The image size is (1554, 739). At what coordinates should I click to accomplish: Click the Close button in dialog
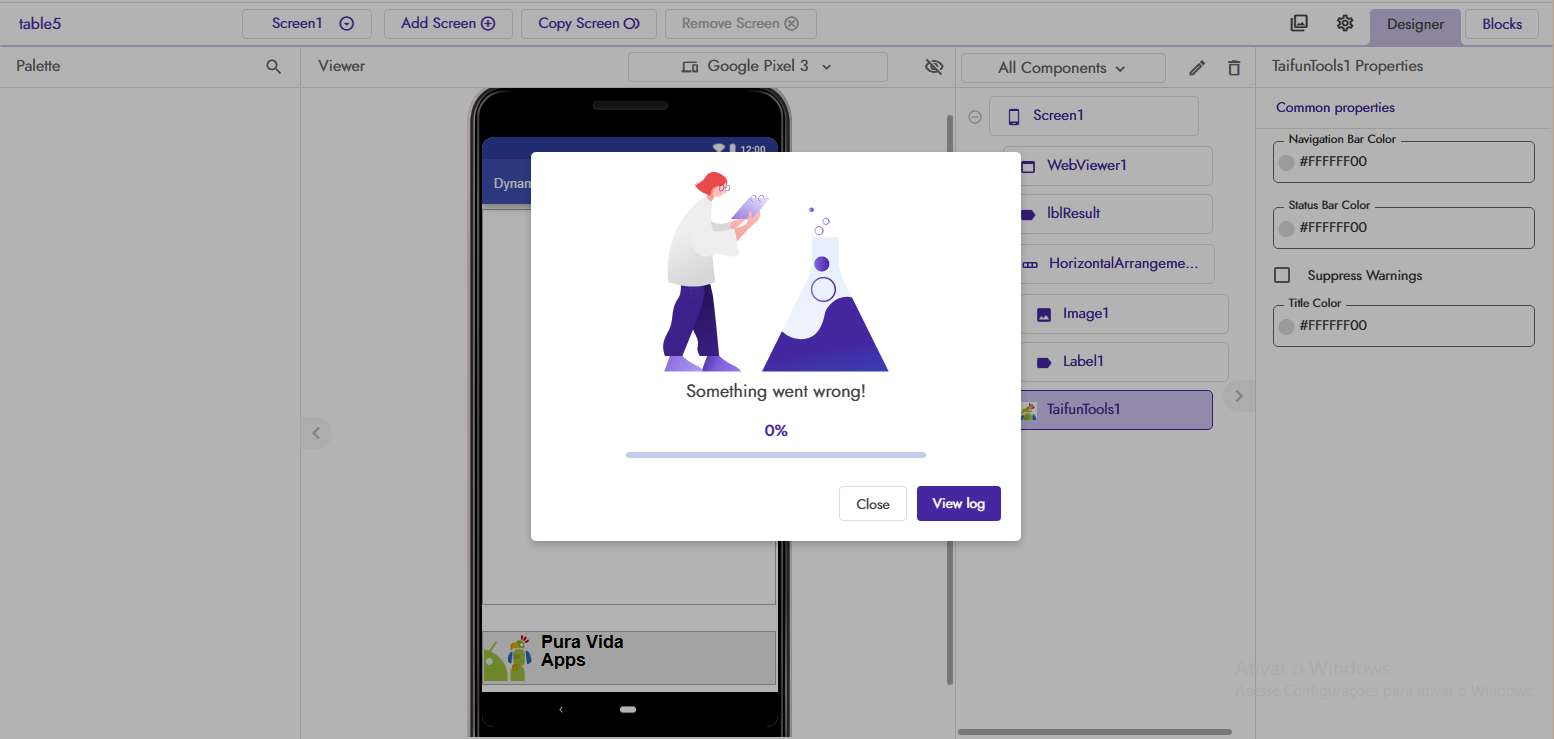[x=872, y=504]
